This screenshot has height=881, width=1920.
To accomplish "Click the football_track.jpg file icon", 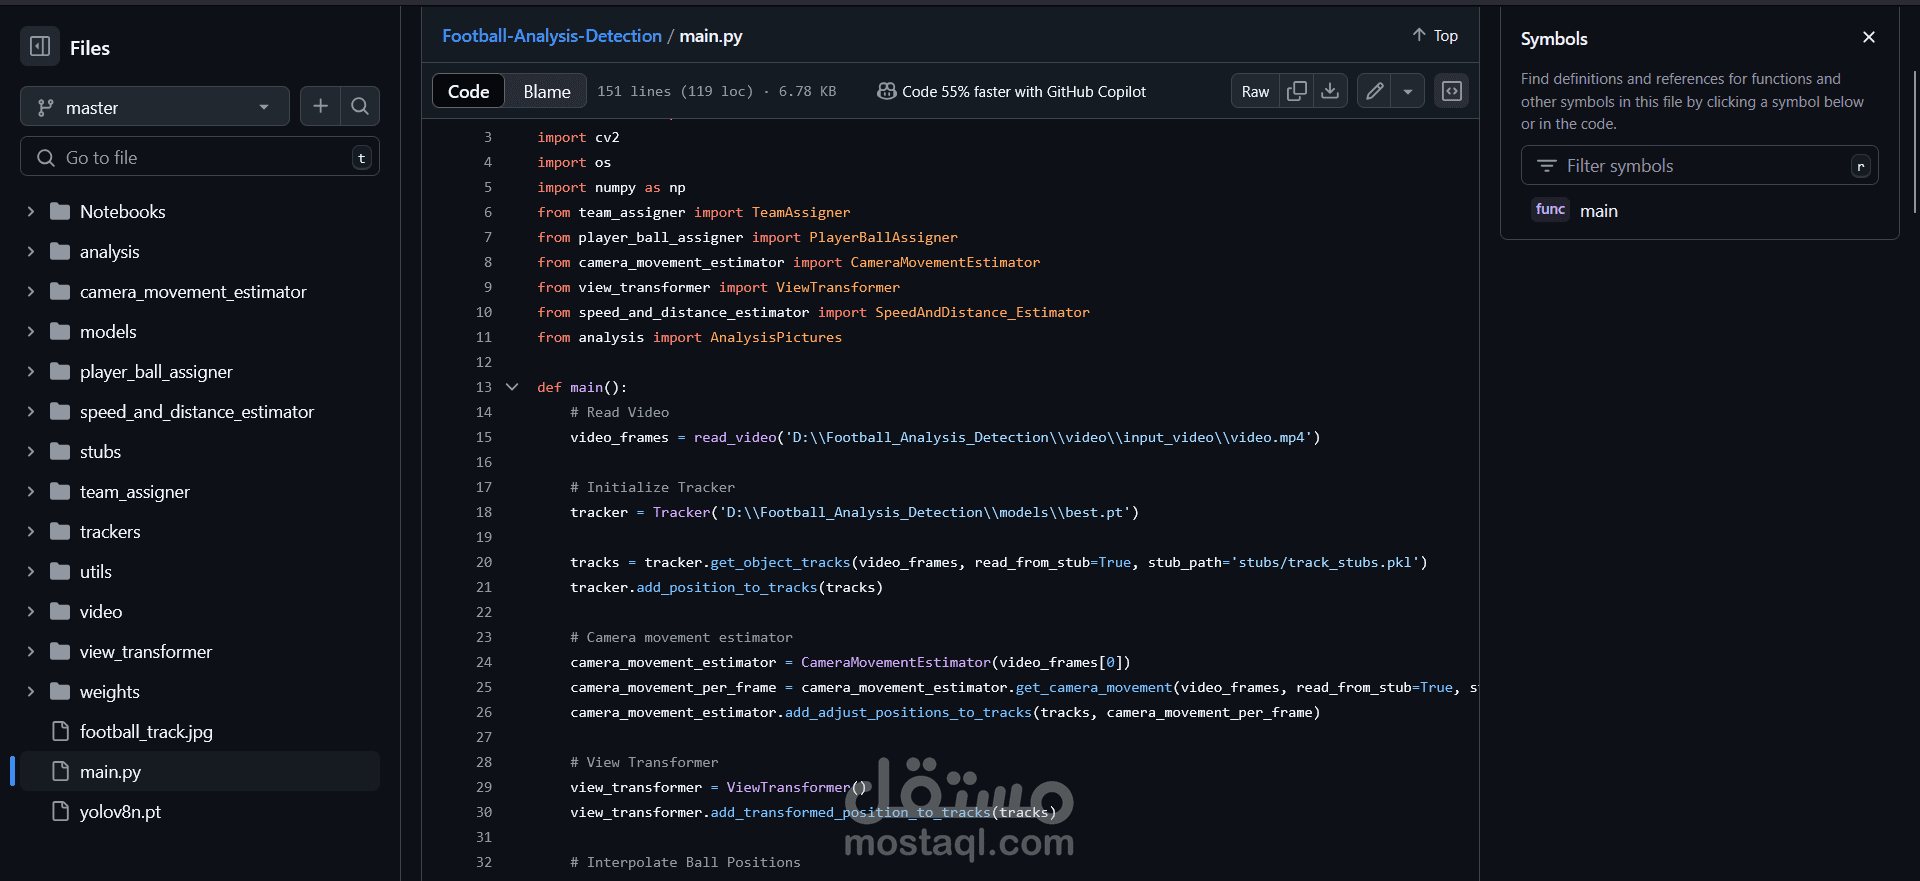I will click(x=60, y=731).
